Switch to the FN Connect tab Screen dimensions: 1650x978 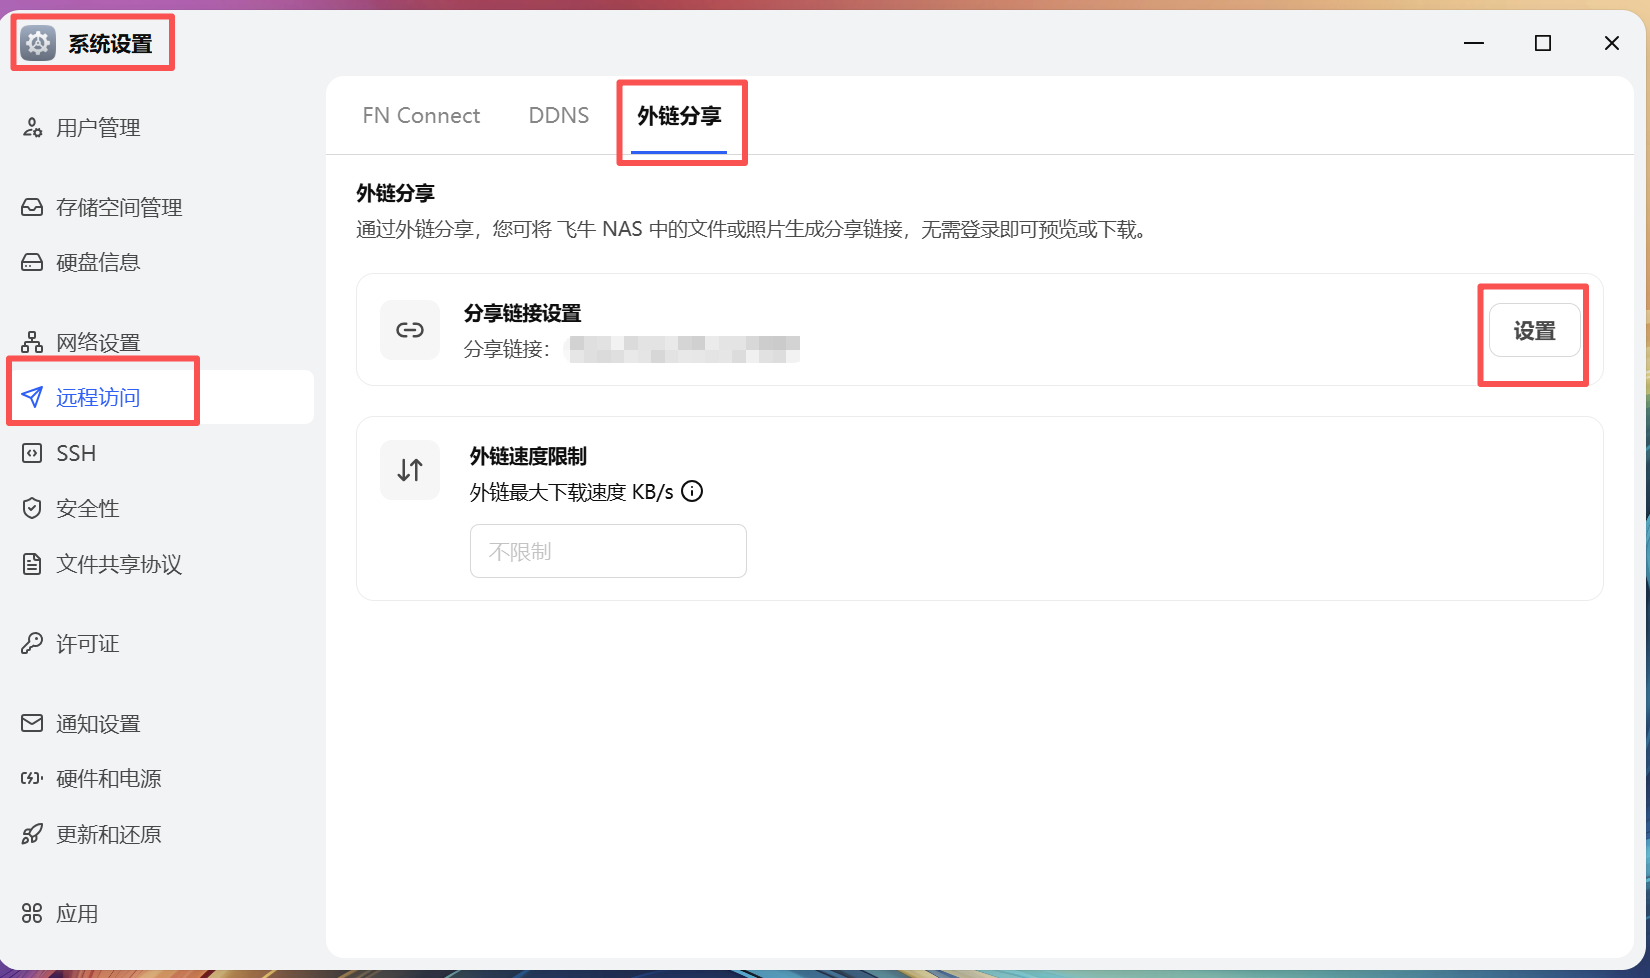tap(421, 116)
